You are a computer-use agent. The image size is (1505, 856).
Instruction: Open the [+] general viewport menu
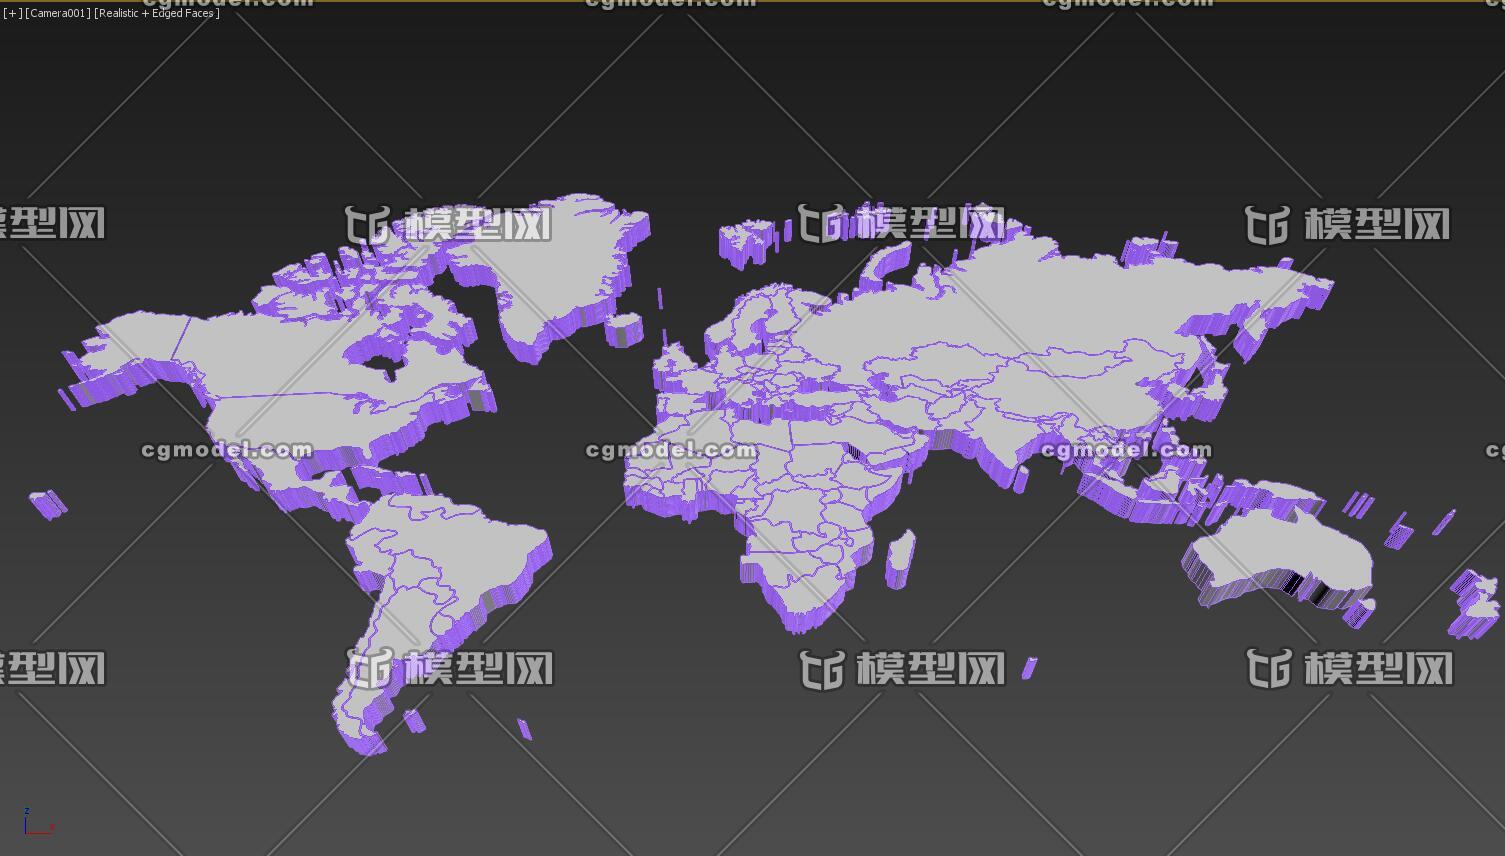pos(12,13)
